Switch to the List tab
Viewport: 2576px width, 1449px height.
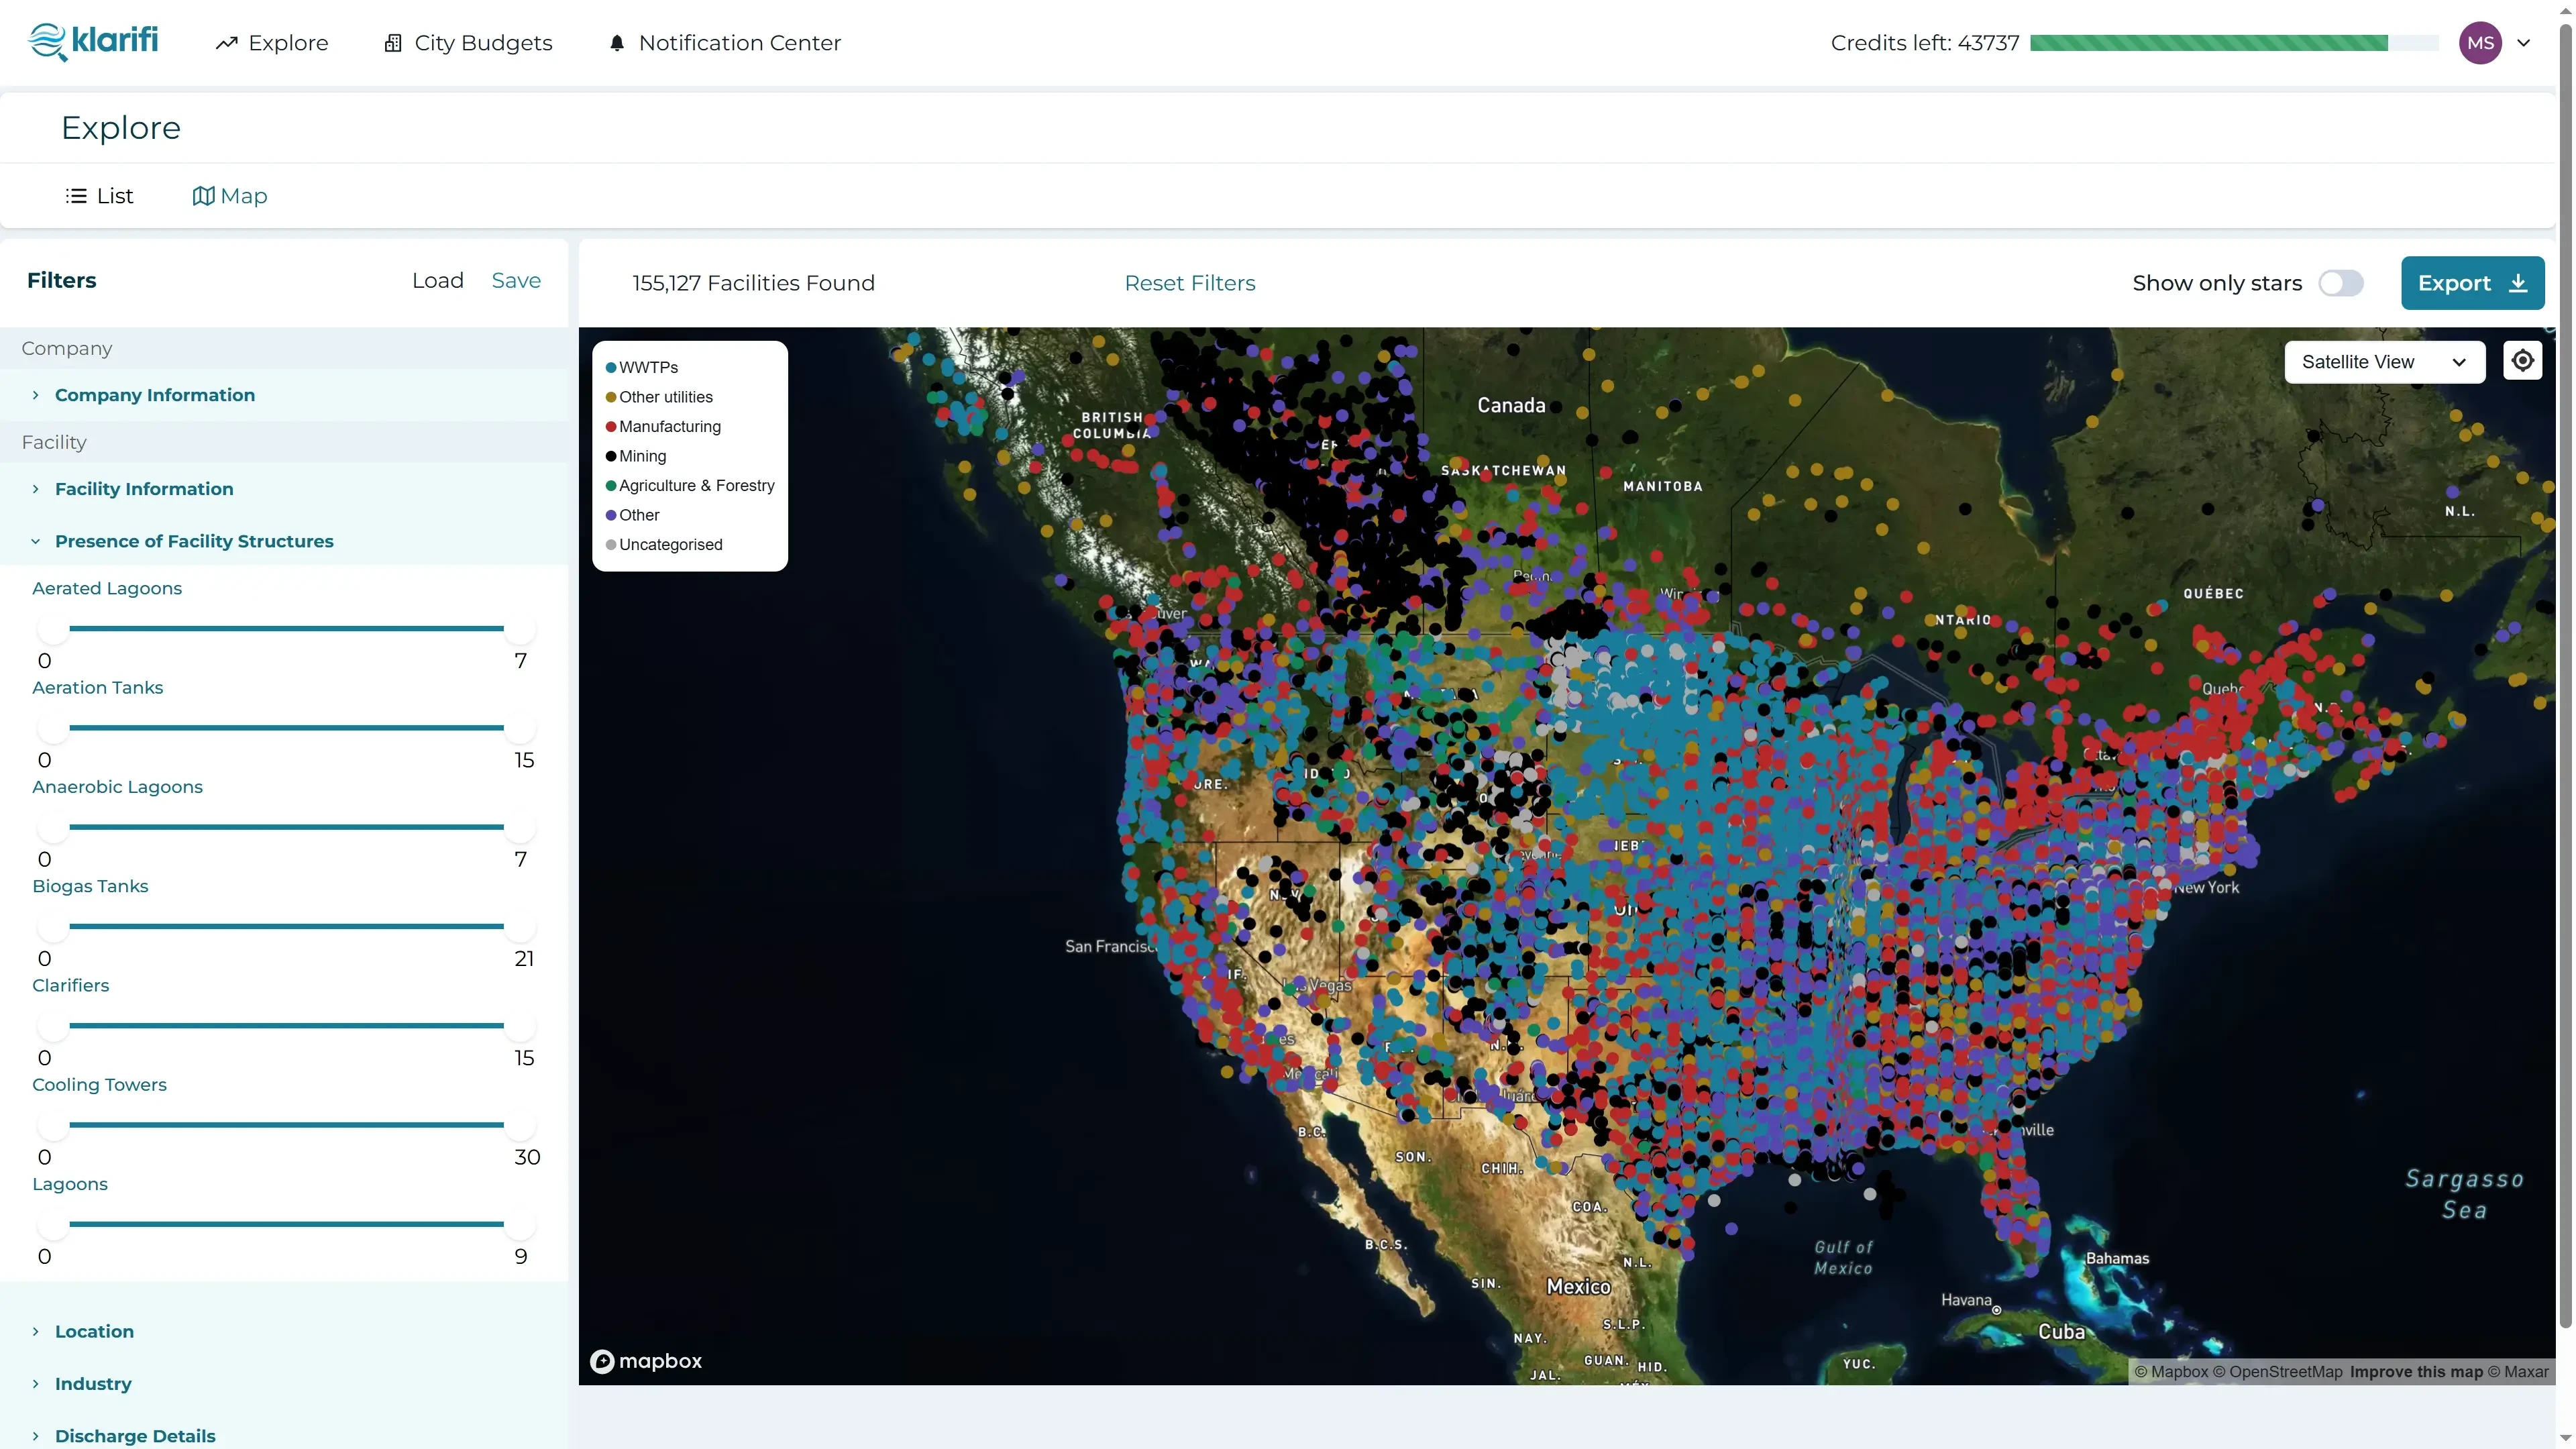pos(99,196)
